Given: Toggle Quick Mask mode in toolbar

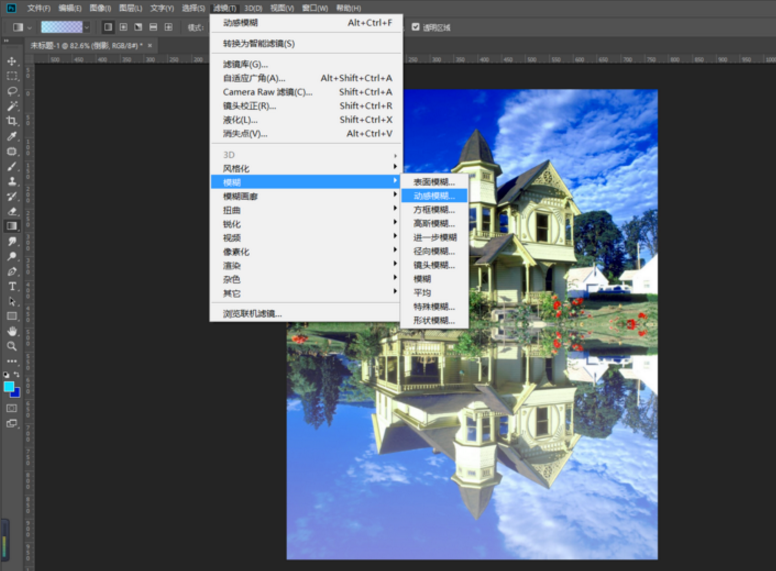Looking at the screenshot, I should (12, 408).
